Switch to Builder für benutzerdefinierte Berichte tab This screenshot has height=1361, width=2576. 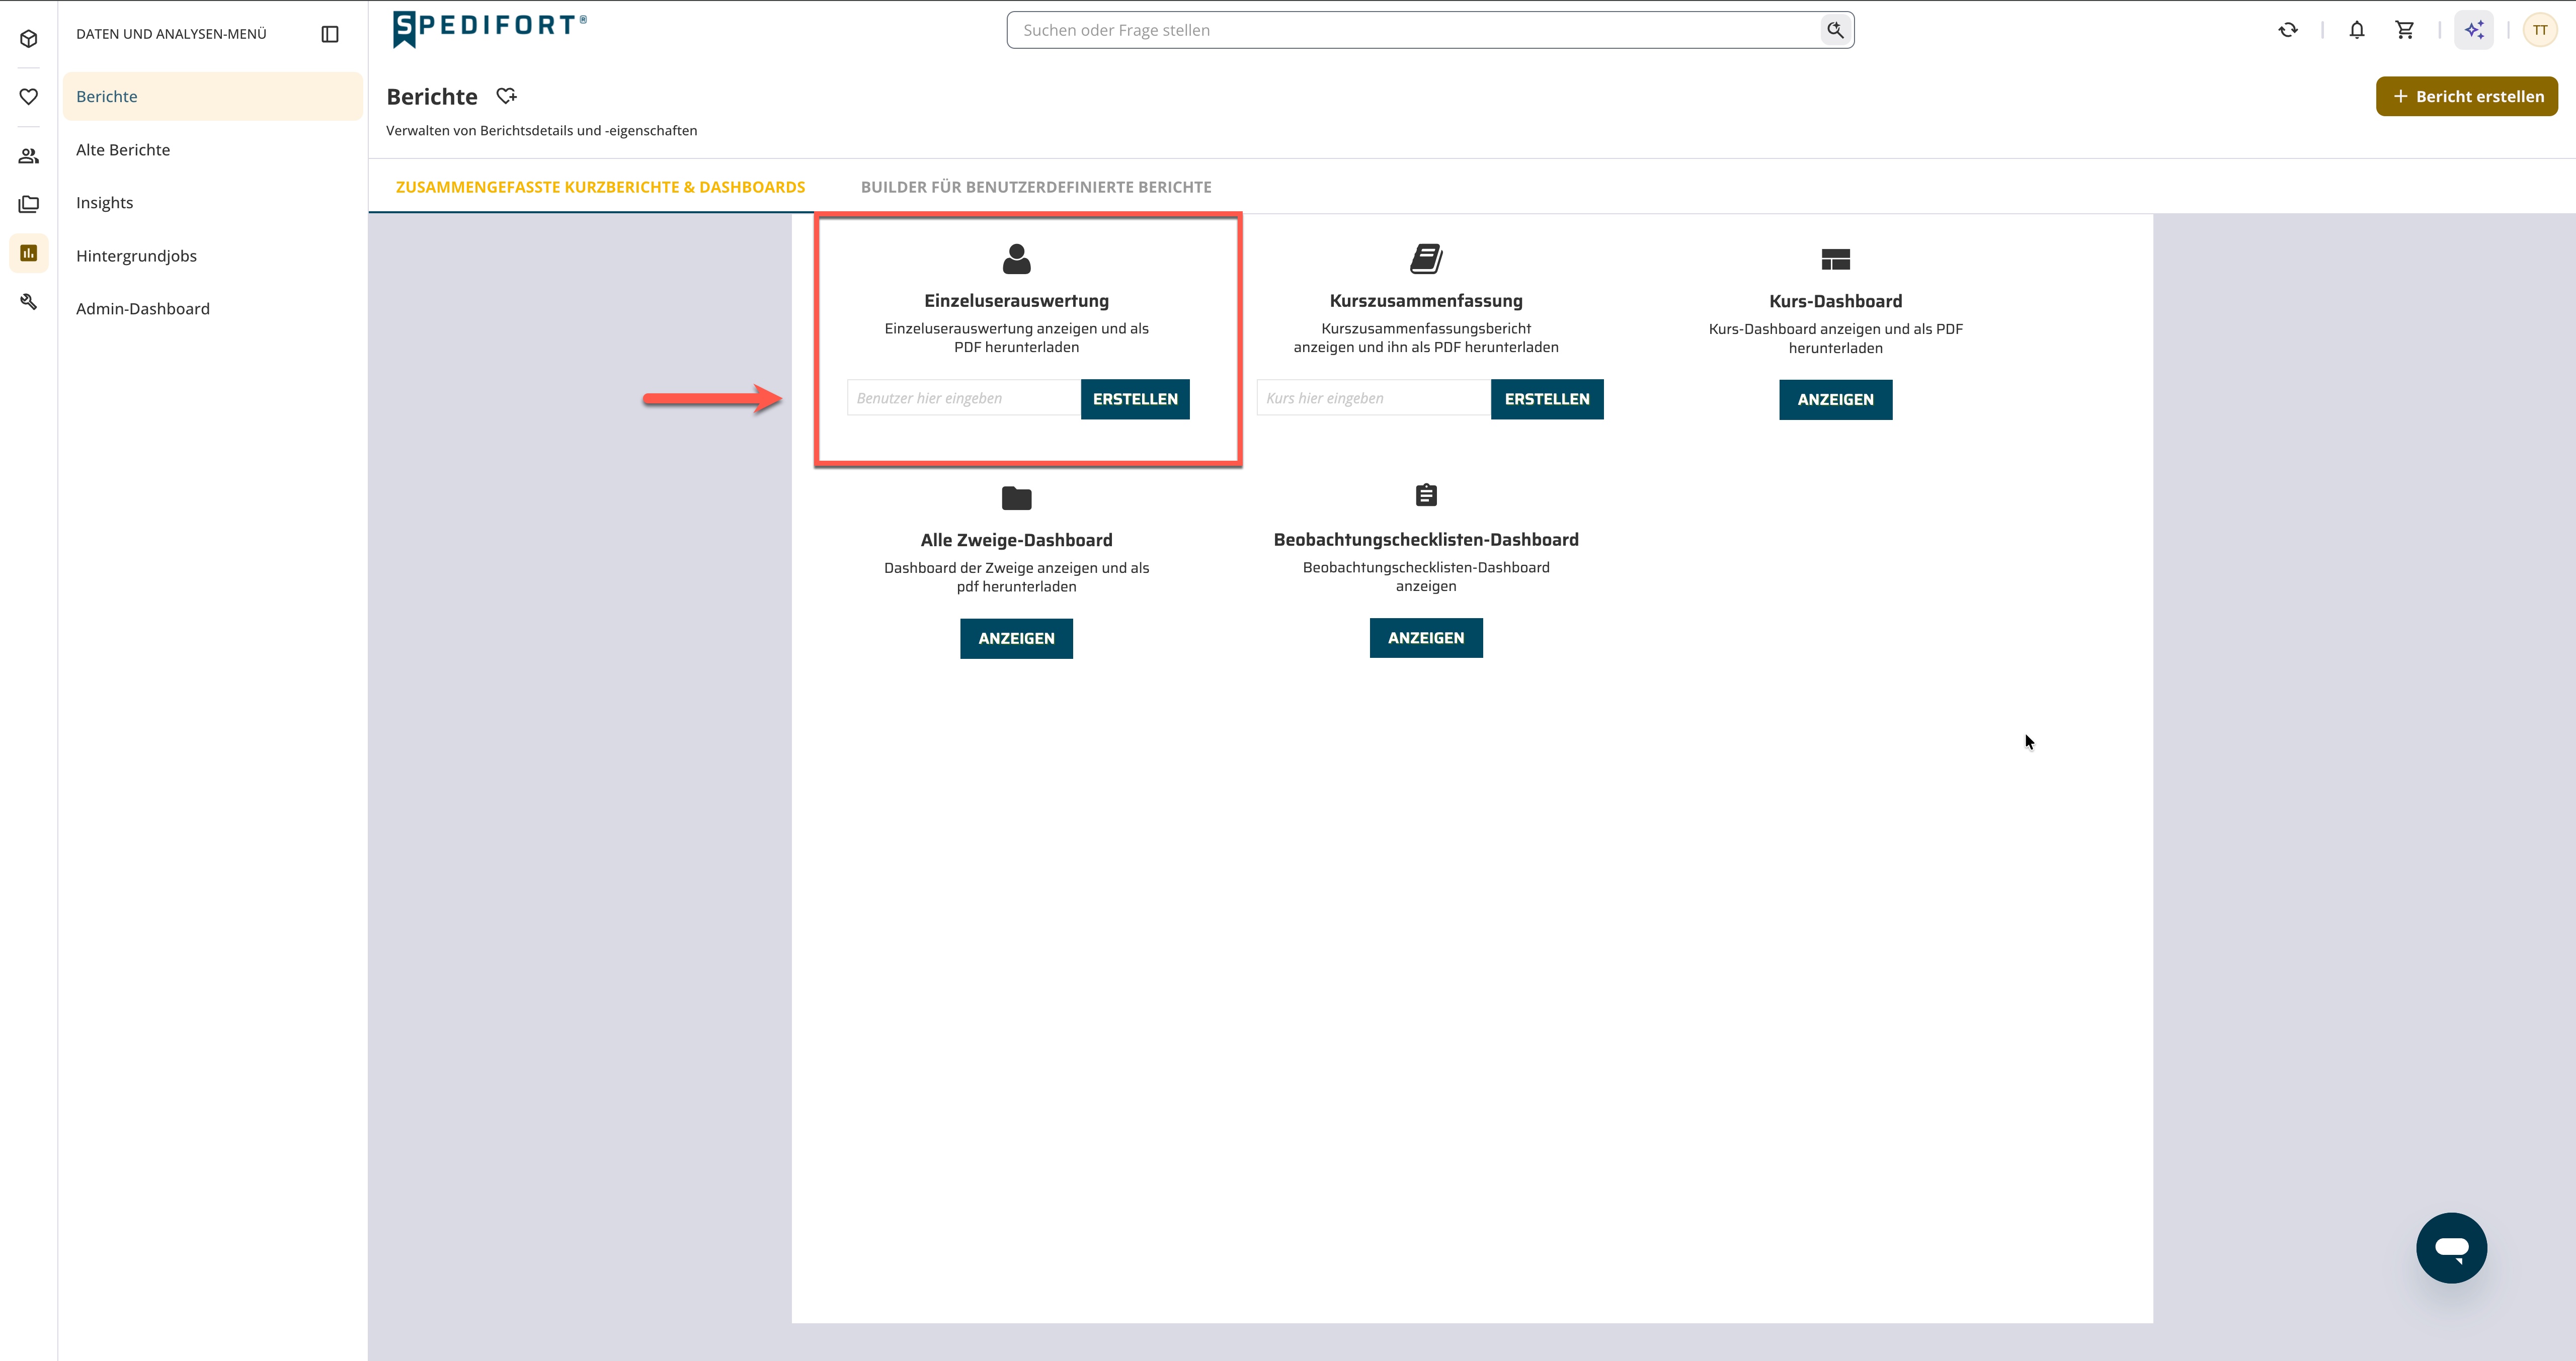pos(1036,187)
